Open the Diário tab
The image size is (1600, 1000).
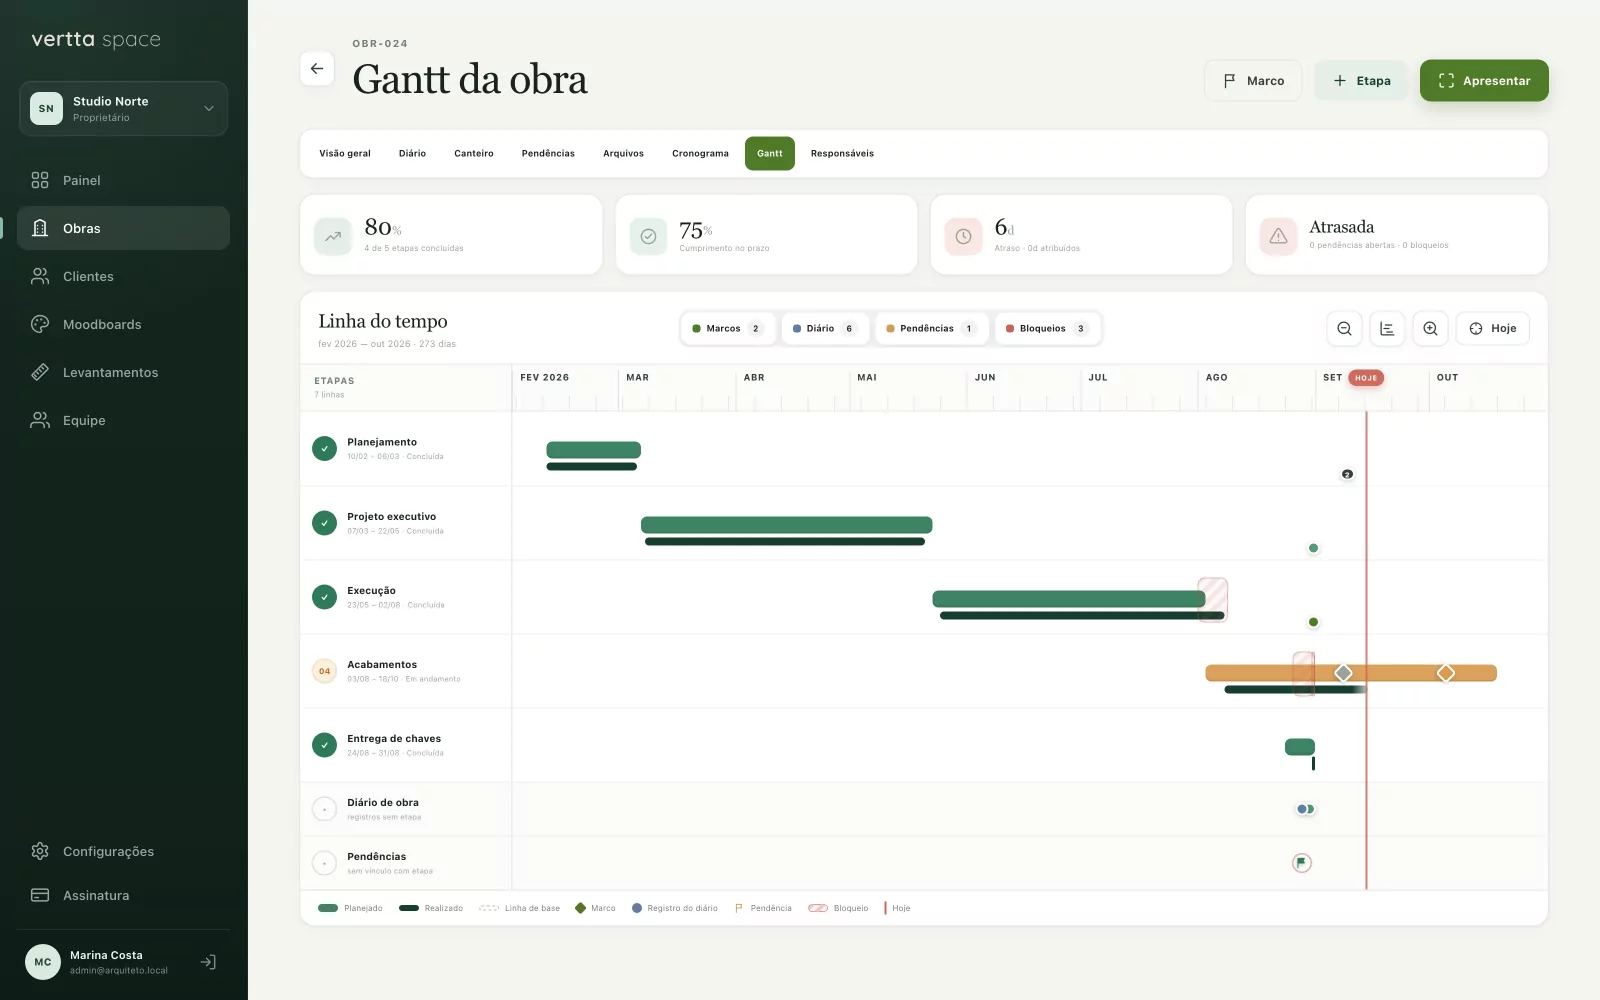412,153
